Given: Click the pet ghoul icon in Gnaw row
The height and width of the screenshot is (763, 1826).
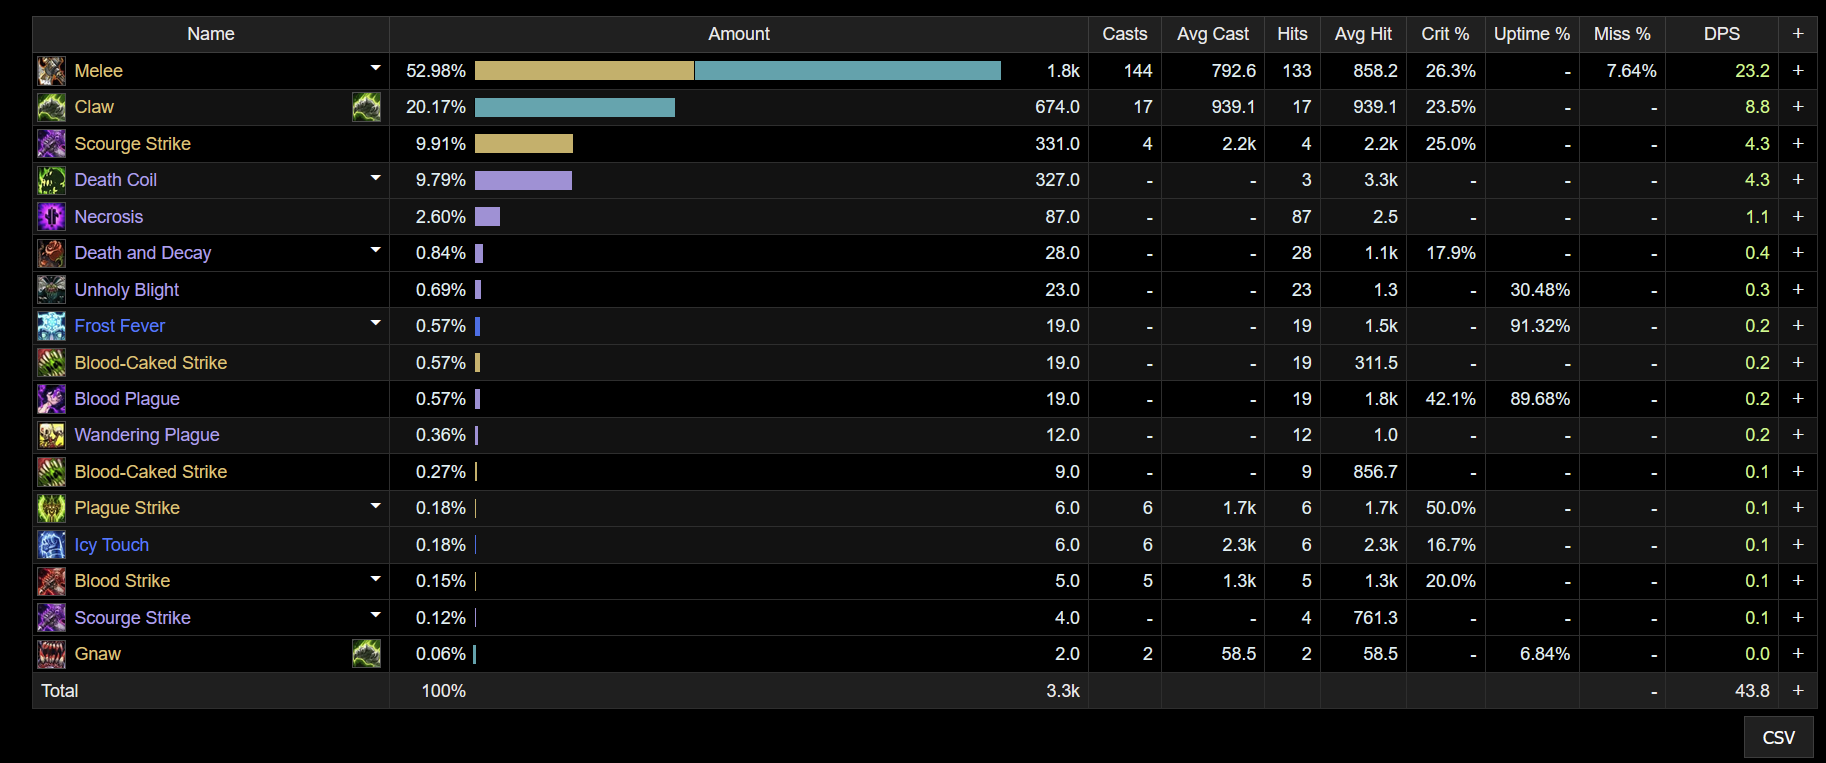Looking at the screenshot, I should coord(366,654).
